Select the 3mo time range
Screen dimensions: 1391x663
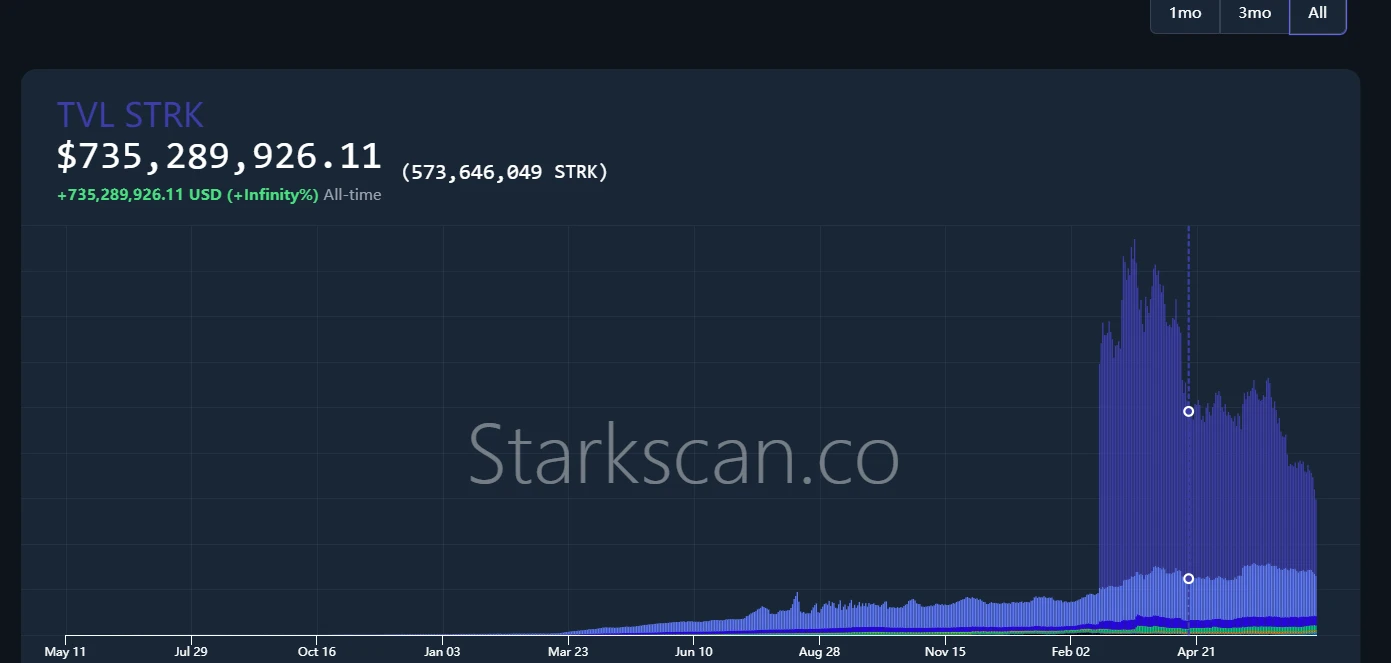1254,13
